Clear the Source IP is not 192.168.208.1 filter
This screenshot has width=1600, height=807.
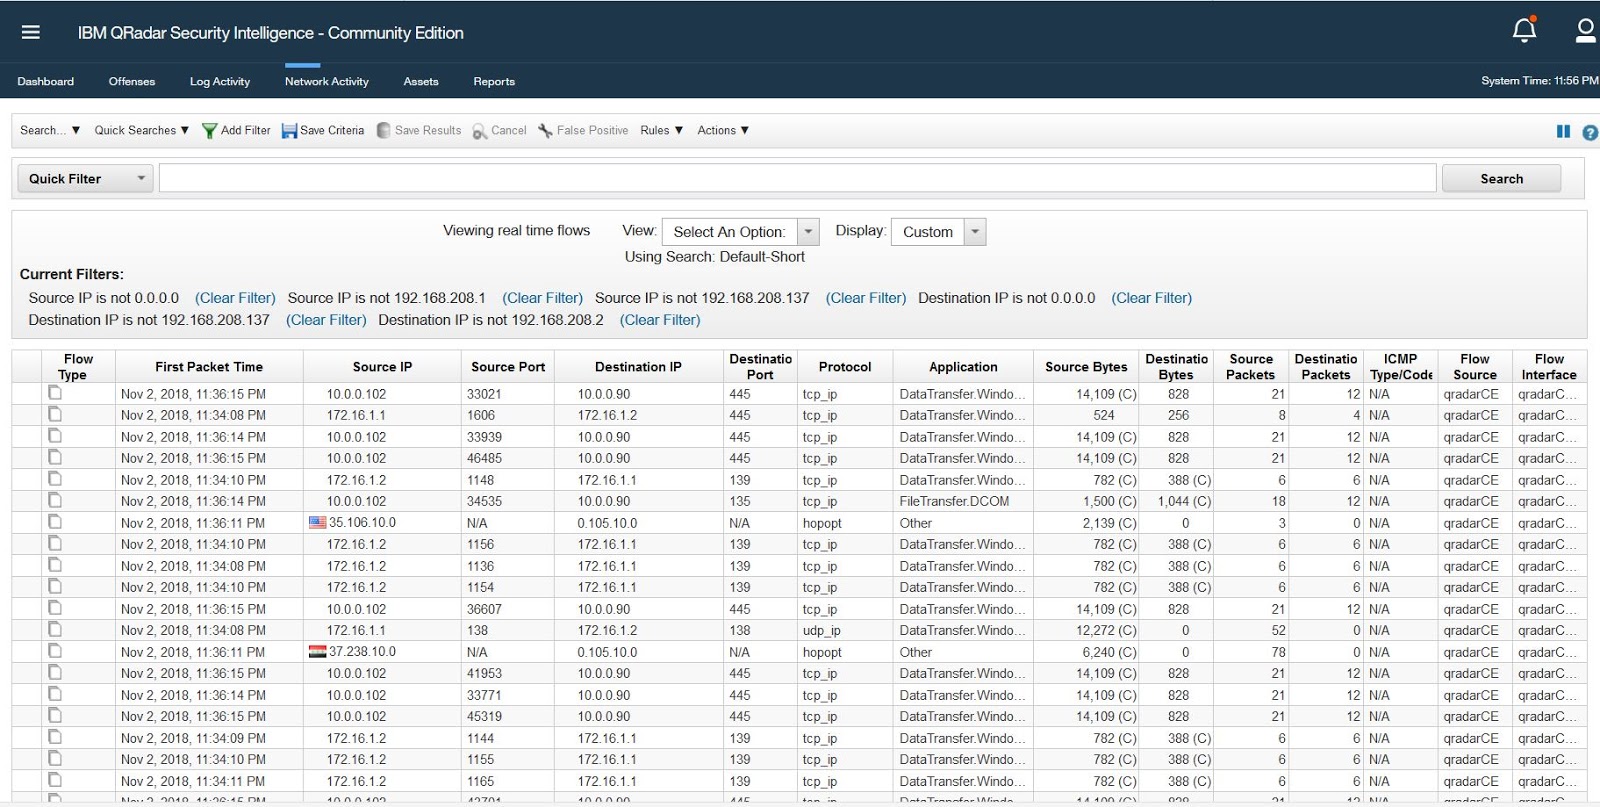[542, 298]
